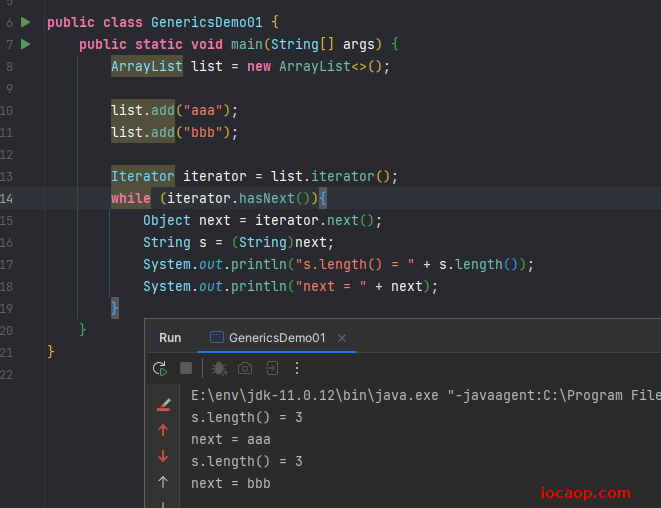The height and width of the screenshot is (508, 661).
Task: Click list.iterator() call on line 13
Action: [x=330, y=176]
